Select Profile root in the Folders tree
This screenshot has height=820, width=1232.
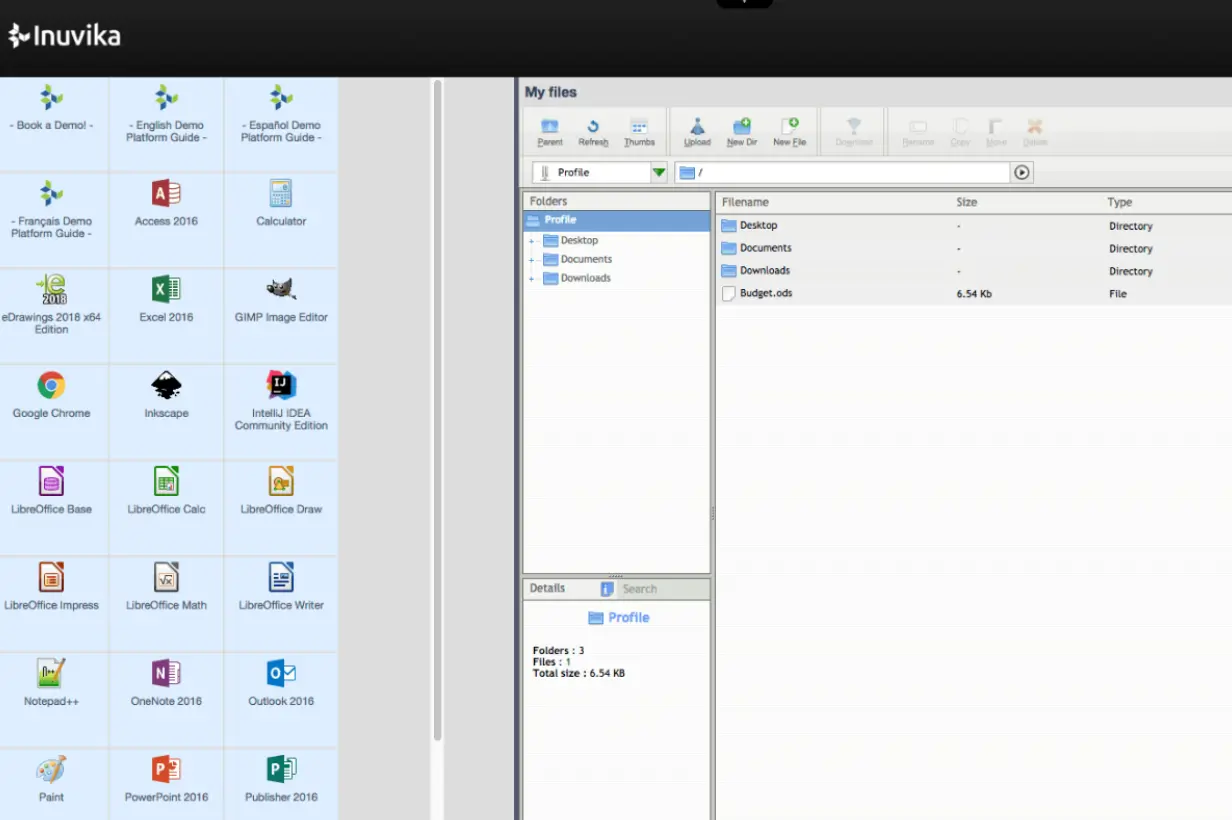click(x=617, y=221)
